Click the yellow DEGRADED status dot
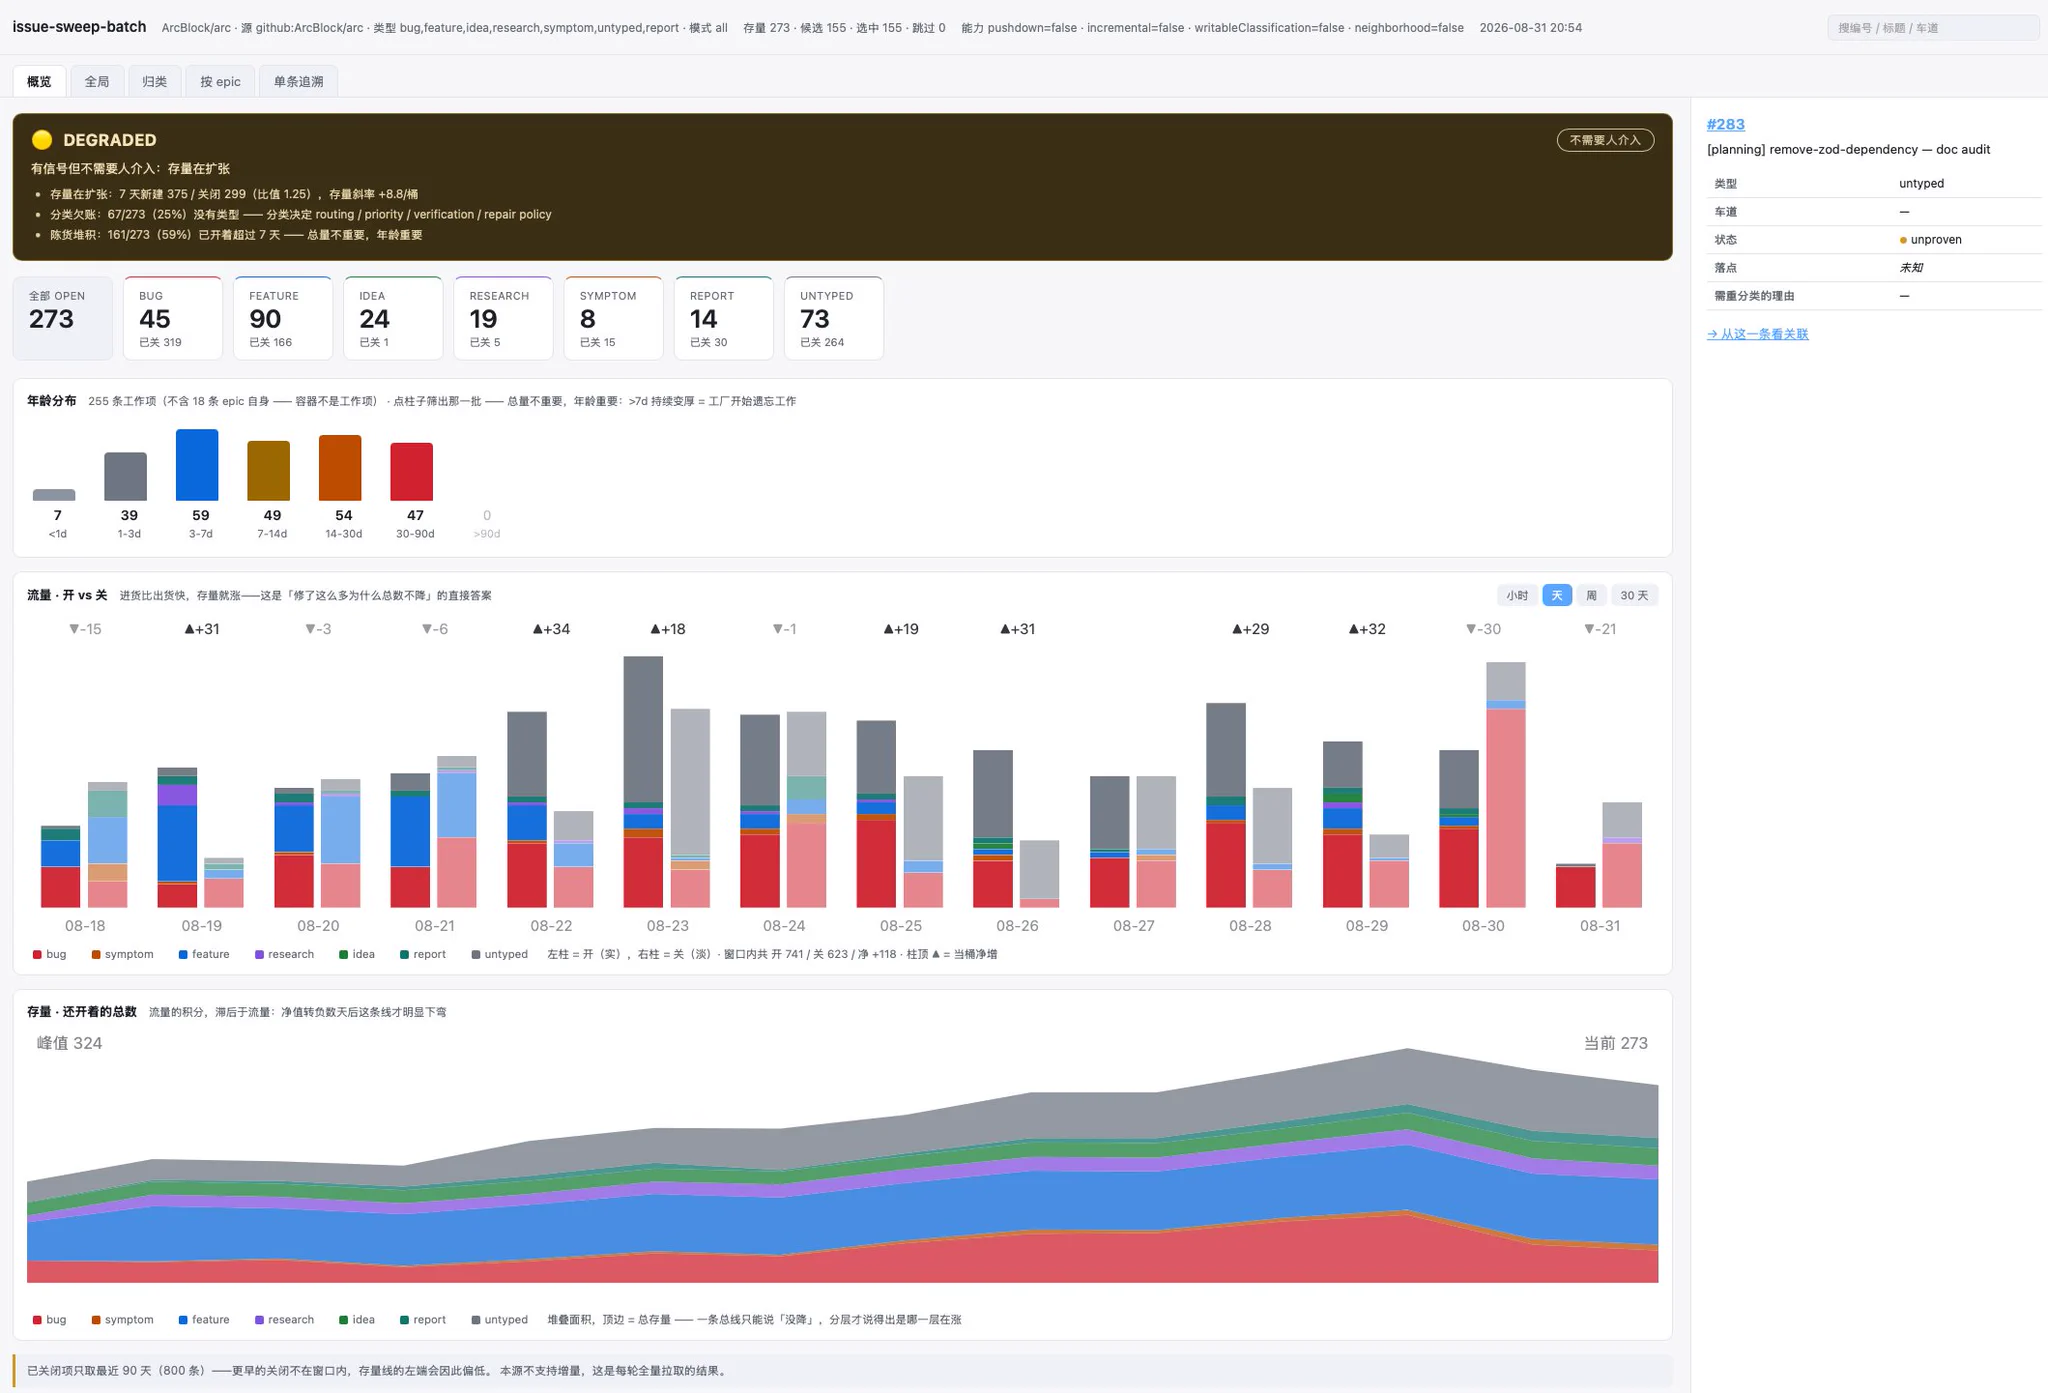 (x=42, y=140)
